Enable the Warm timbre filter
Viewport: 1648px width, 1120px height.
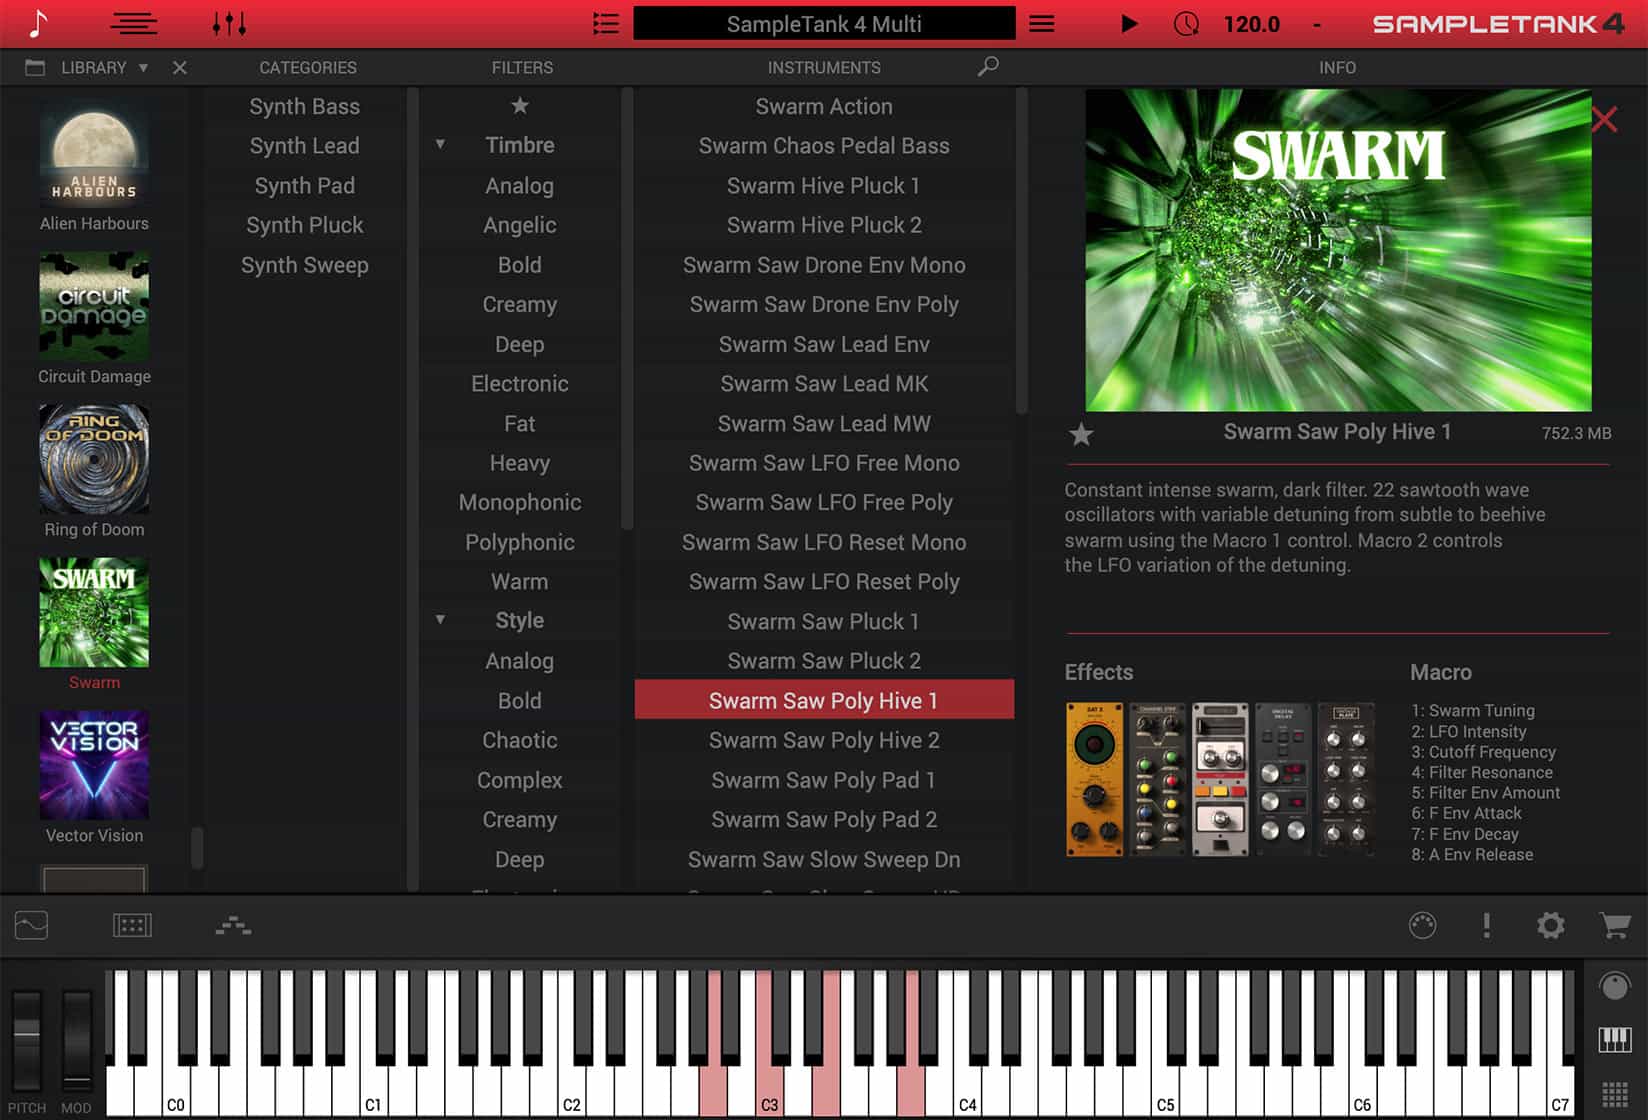tap(520, 582)
